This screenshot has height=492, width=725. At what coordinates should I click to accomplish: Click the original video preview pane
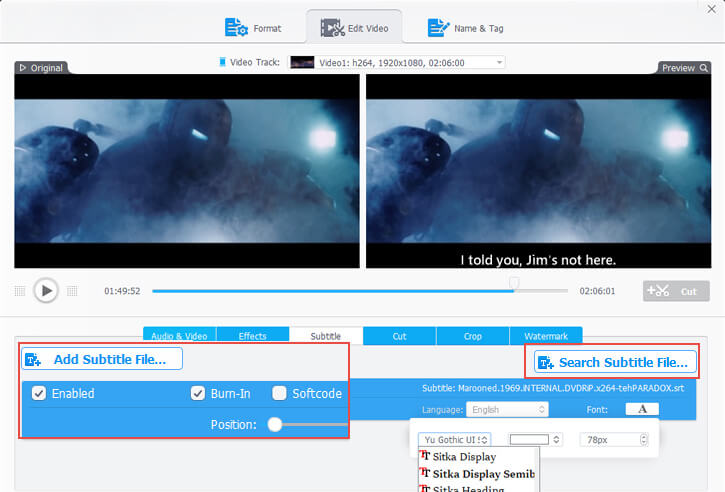[187, 171]
